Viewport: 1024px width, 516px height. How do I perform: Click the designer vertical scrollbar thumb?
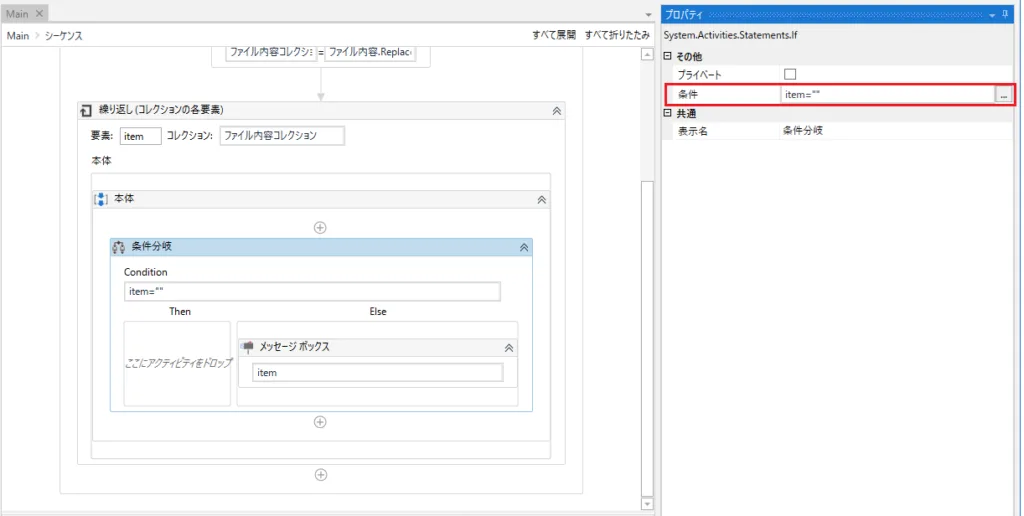pos(647,338)
